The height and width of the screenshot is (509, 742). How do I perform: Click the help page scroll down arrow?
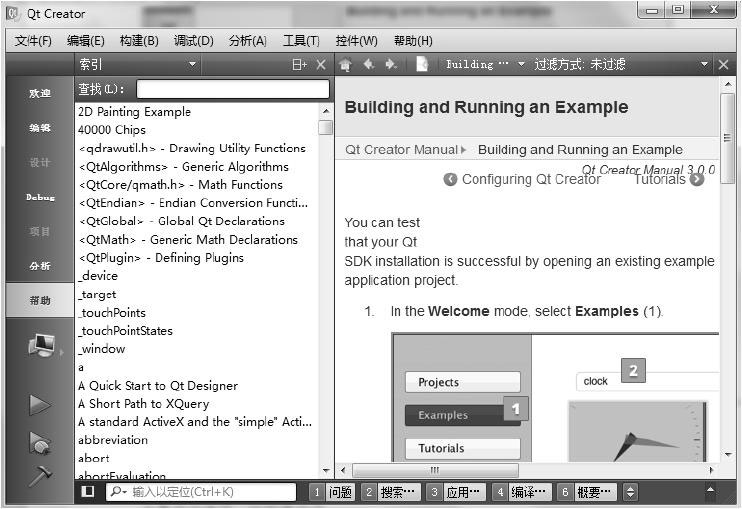[x=728, y=455]
